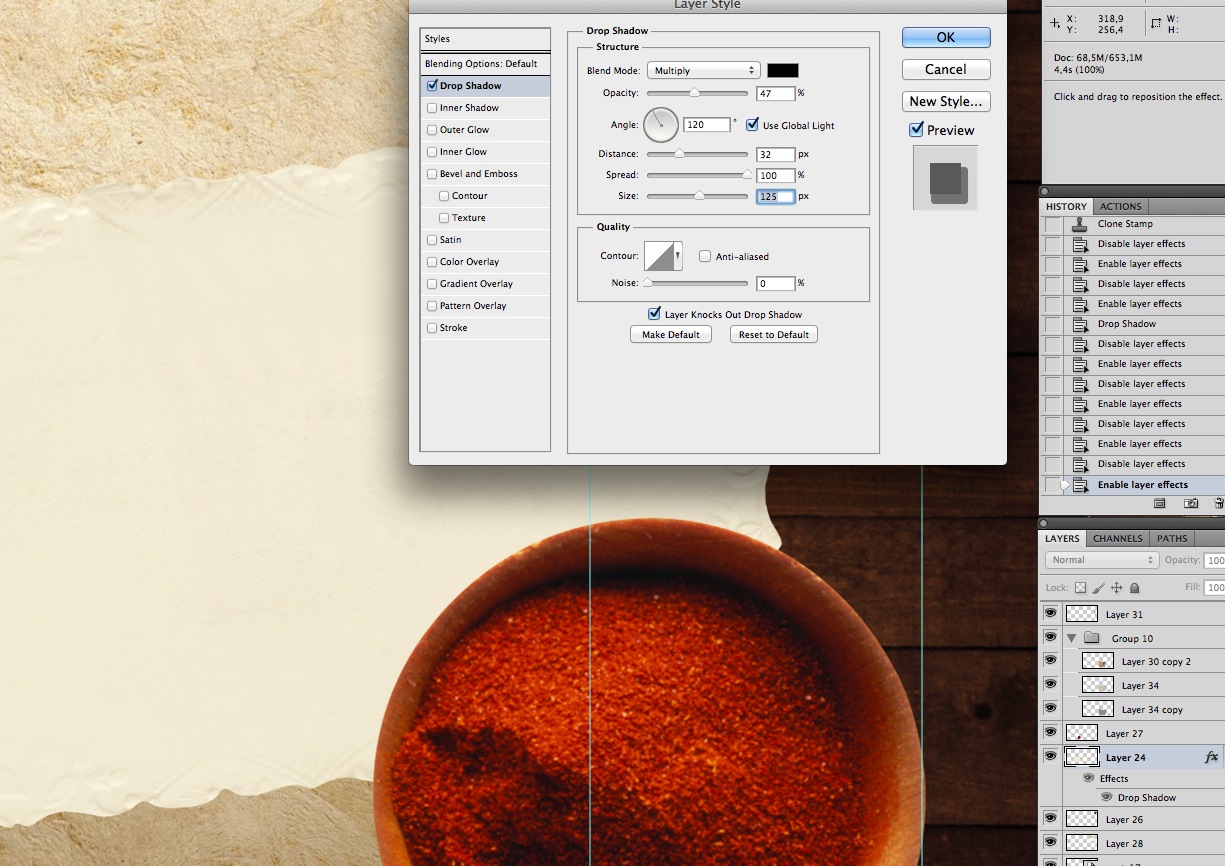
Task: Click the lock all padlock icon
Action: point(1134,588)
